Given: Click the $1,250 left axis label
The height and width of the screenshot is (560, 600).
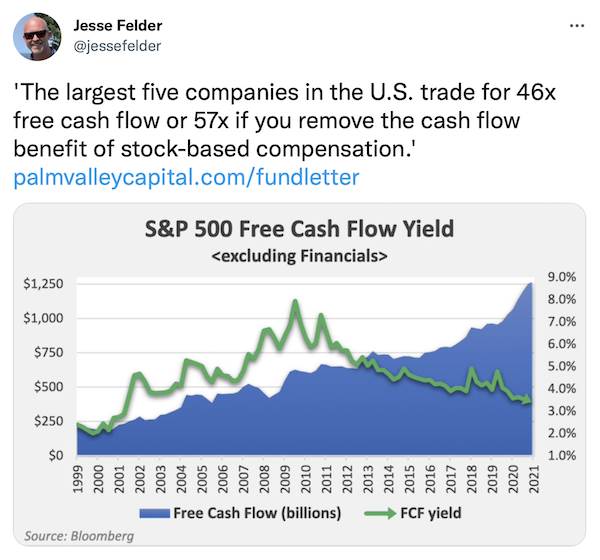Looking at the screenshot, I should tap(43, 284).
